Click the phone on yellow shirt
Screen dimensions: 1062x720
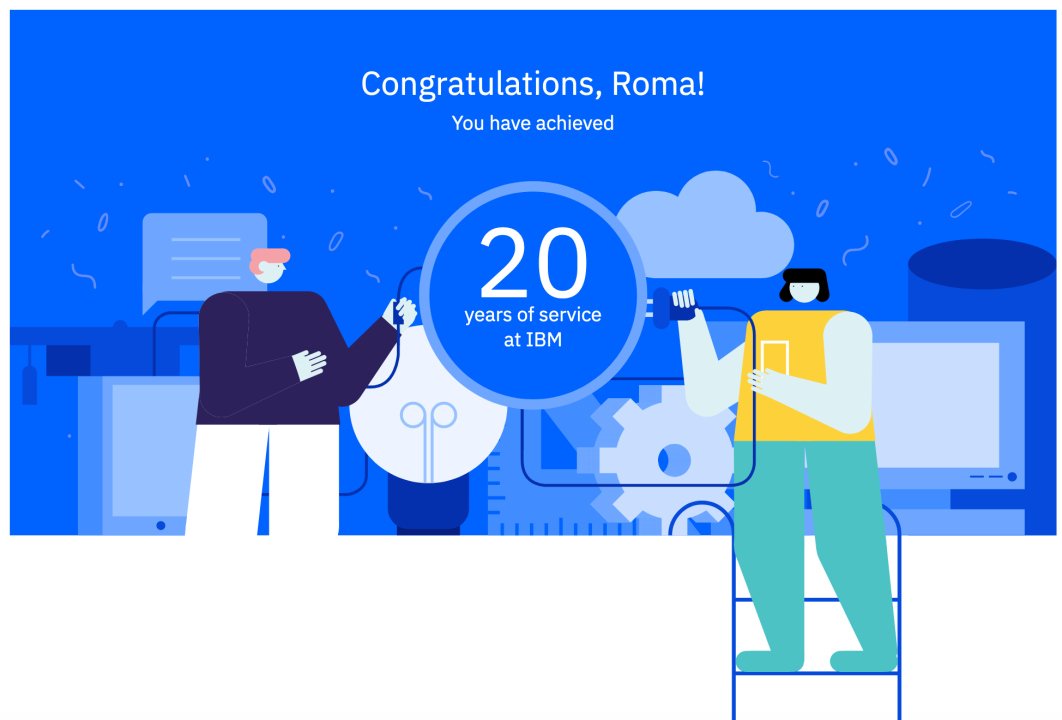(x=775, y=359)
